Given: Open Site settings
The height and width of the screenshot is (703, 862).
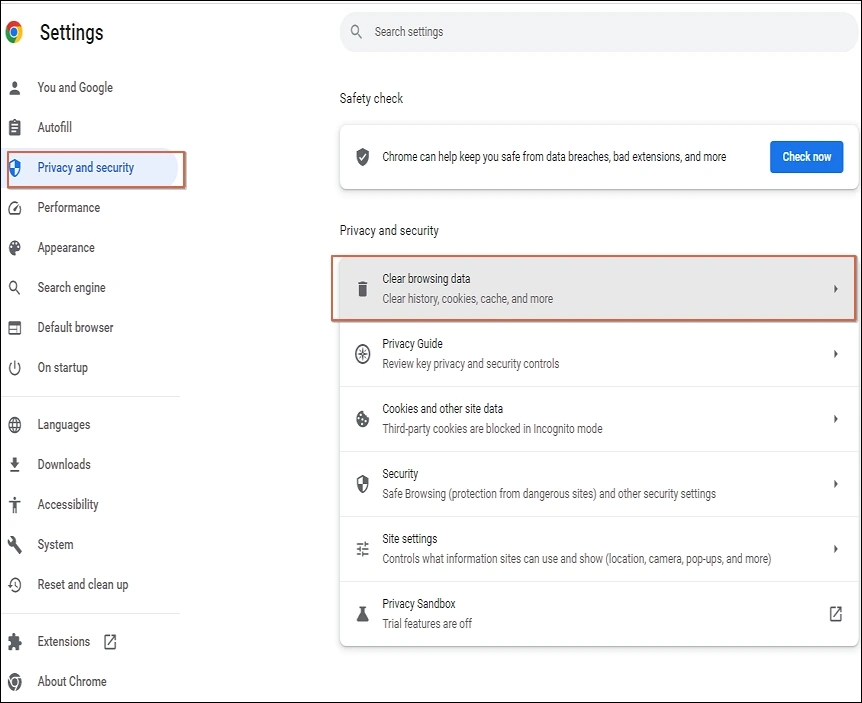Looking at the screenshot, I should pos(599,549).
